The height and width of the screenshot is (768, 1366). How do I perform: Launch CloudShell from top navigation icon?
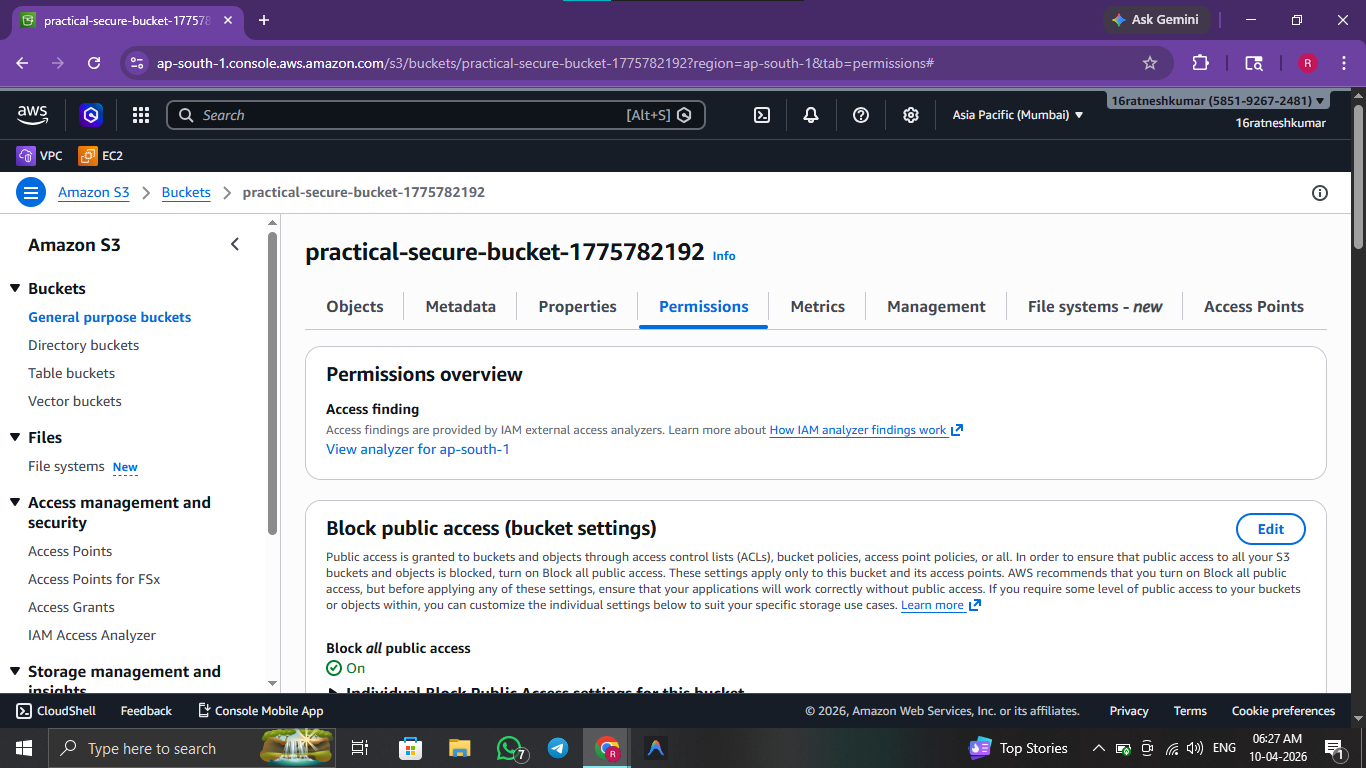coord(761,115)
